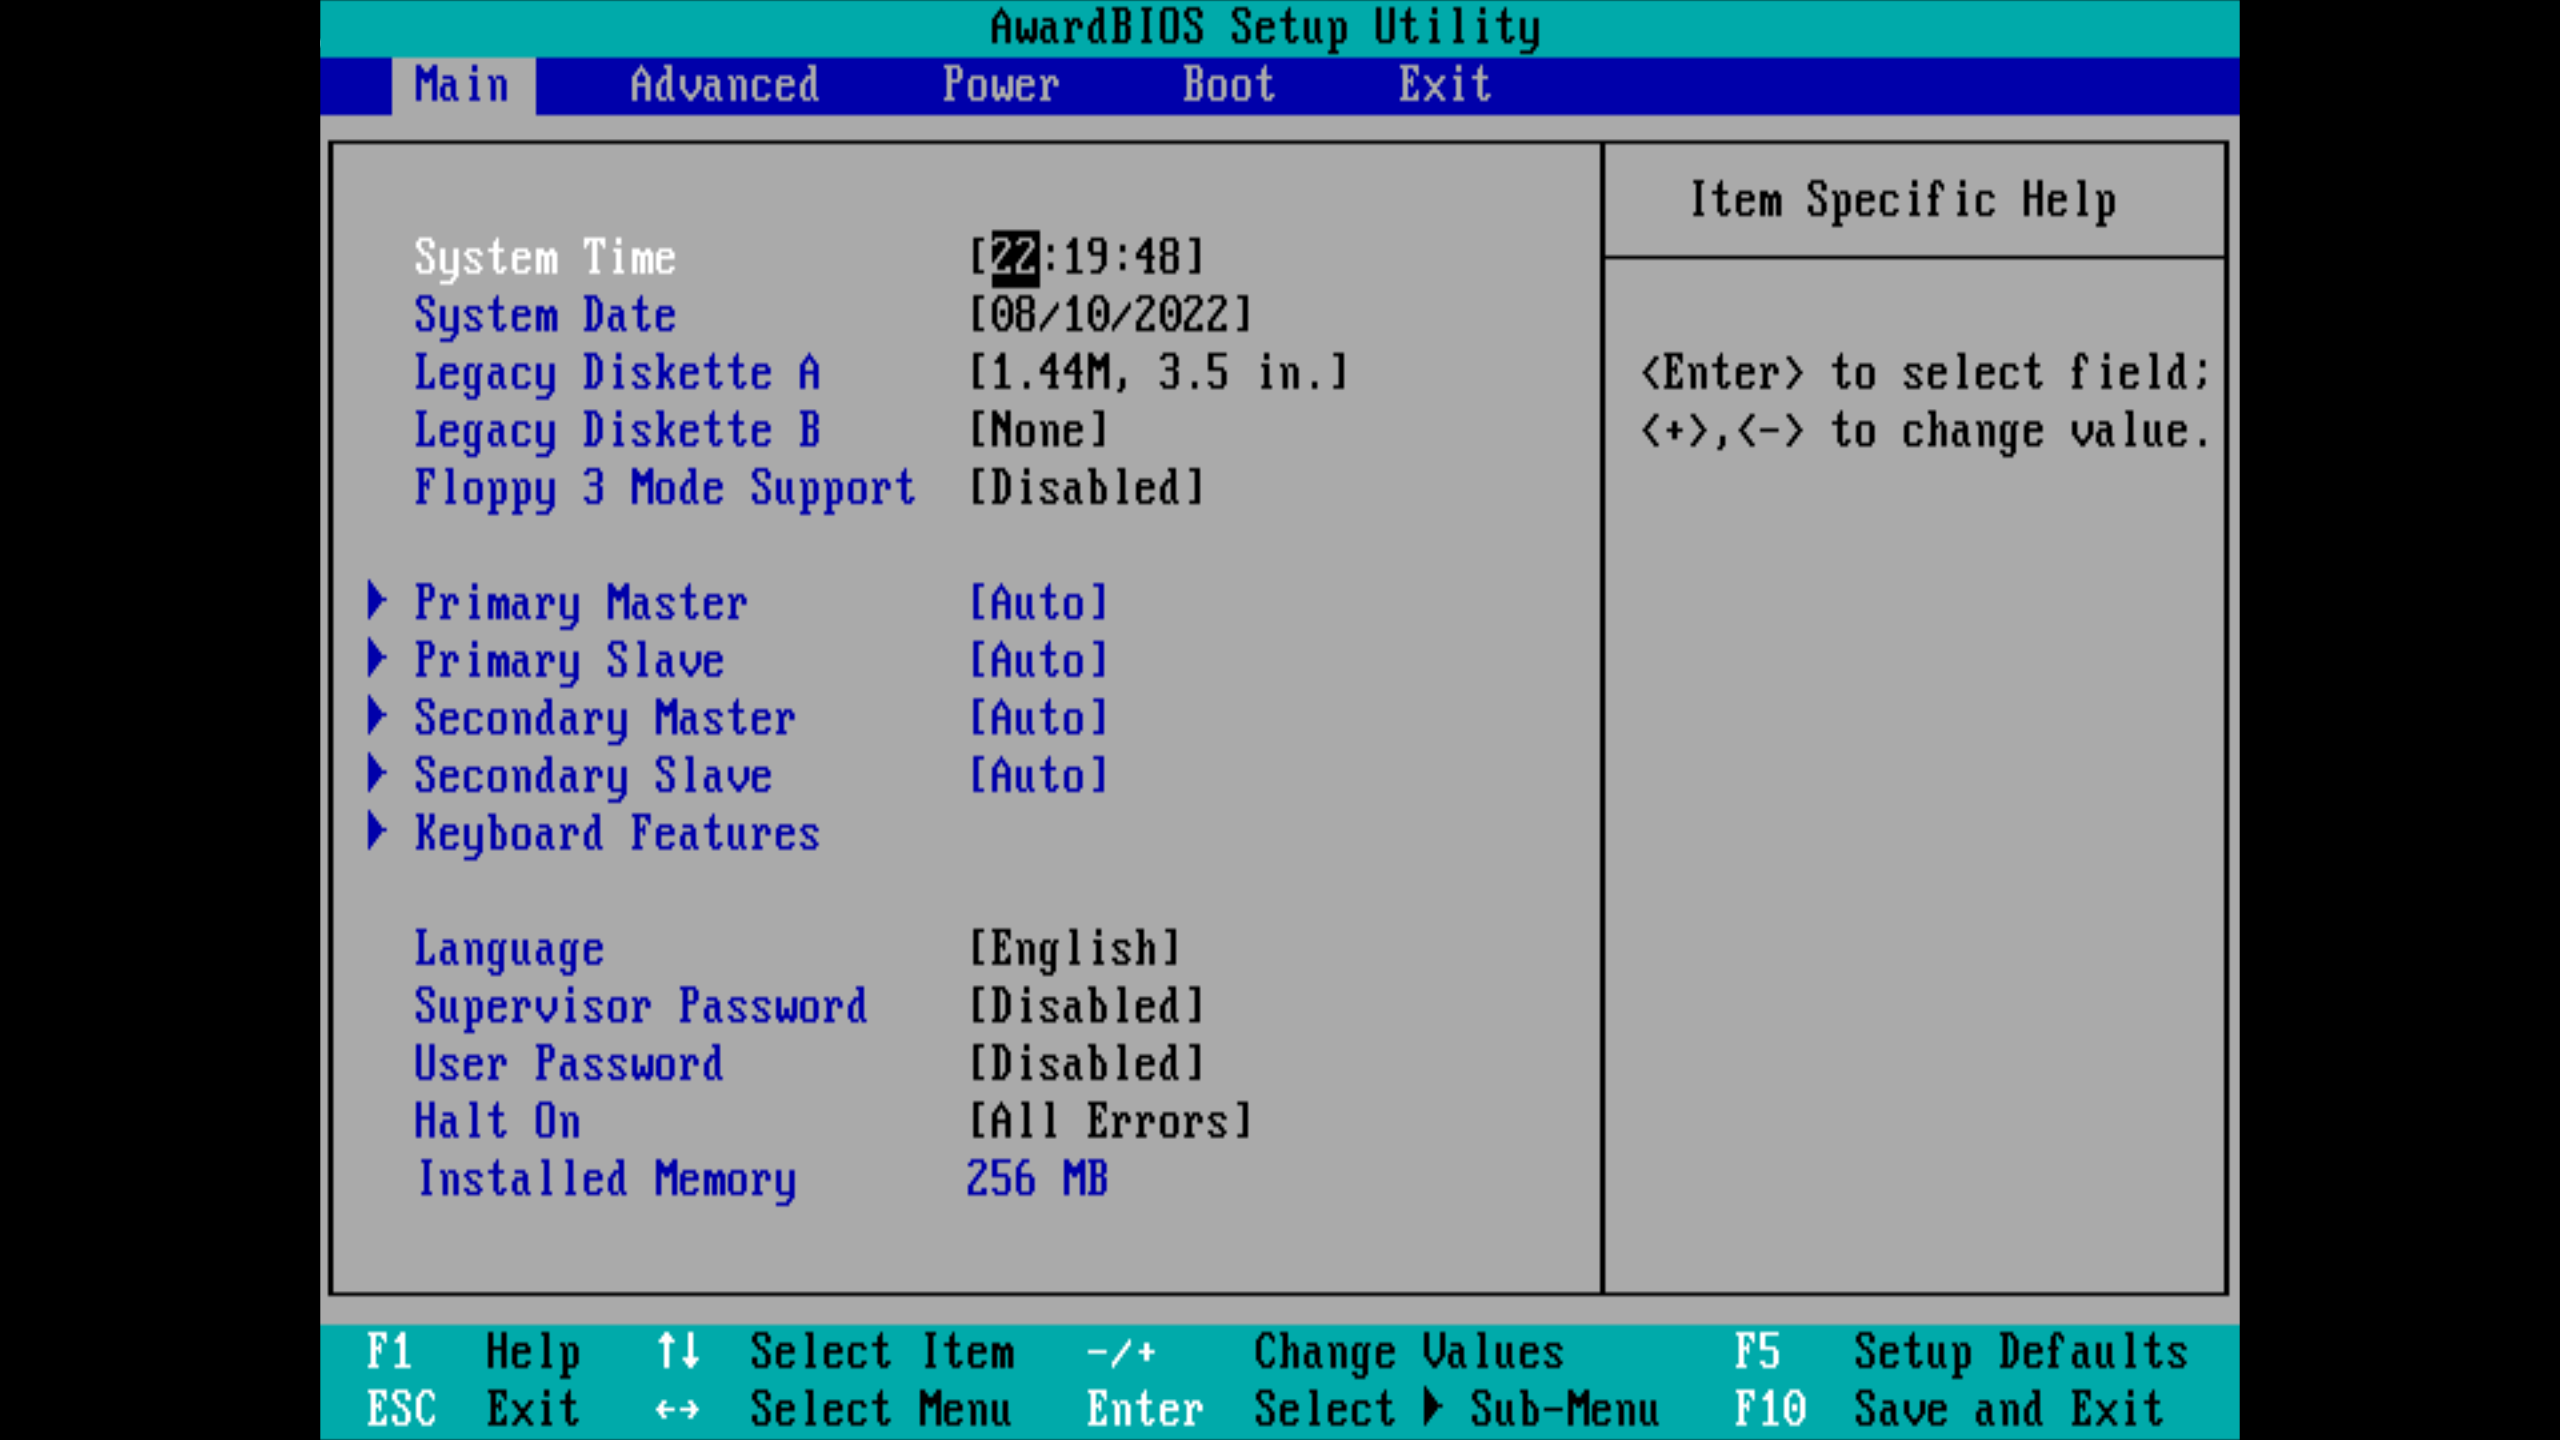Click the Secondary Slave submenu arrow
The image size is (2560, 1440).
pos(377,774)
